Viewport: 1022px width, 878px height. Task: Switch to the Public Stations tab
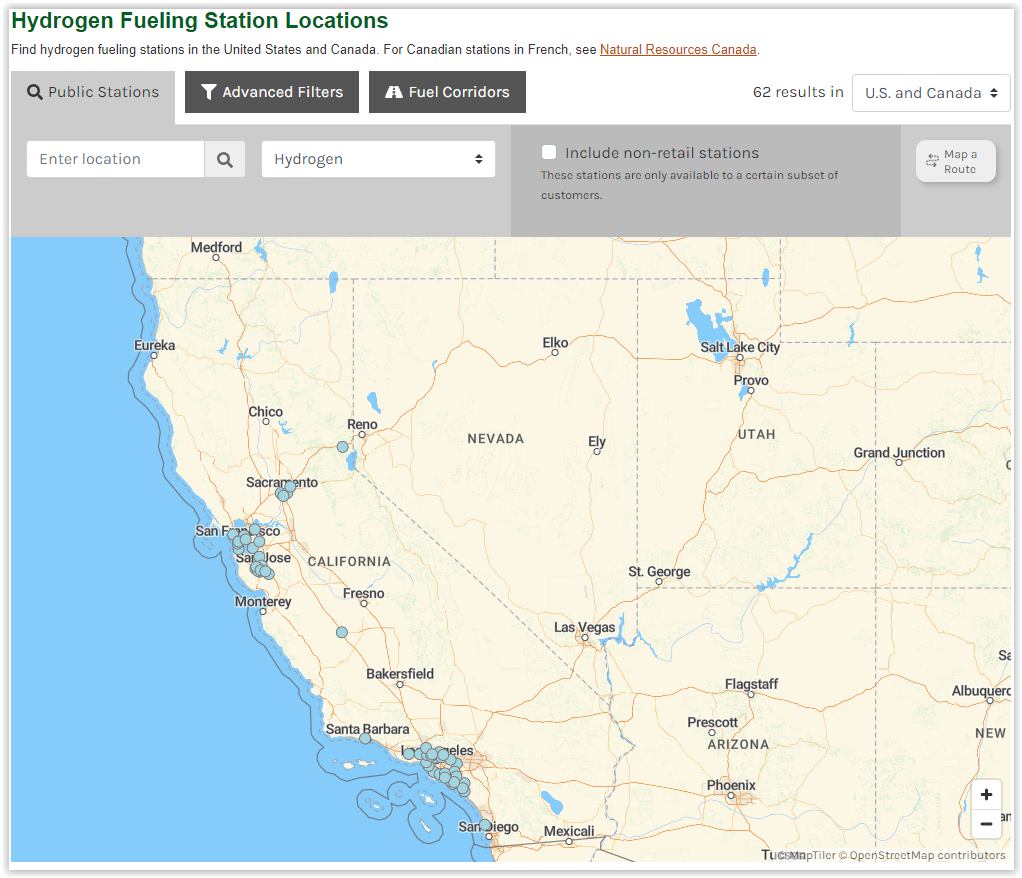pyautogui.click(x=93, y=92)
